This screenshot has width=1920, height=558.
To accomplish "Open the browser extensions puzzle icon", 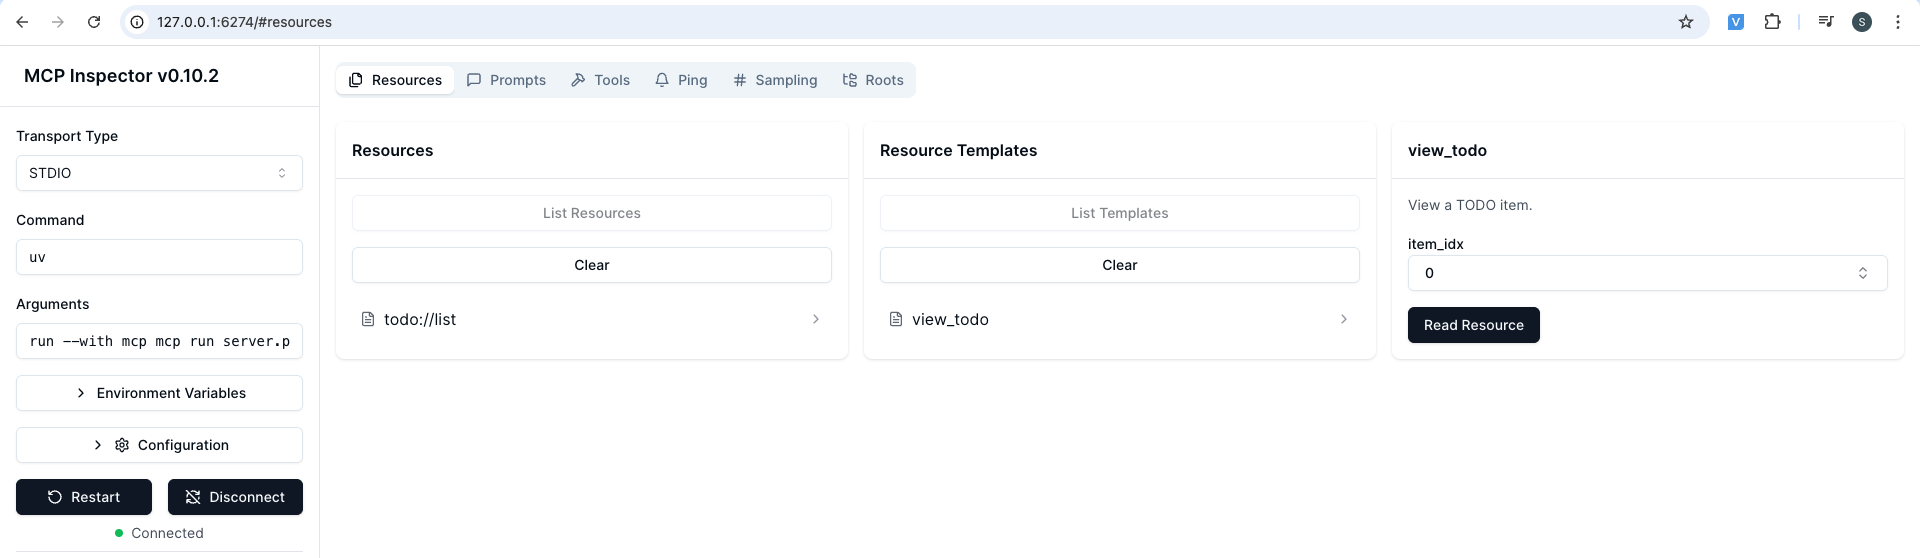I will click(1772, 22).
